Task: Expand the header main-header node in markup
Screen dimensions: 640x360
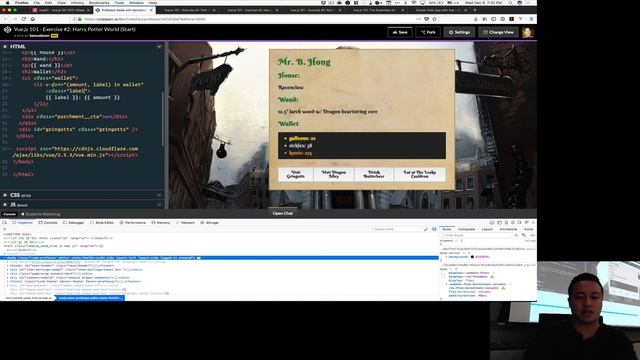Action: [7, 266]
